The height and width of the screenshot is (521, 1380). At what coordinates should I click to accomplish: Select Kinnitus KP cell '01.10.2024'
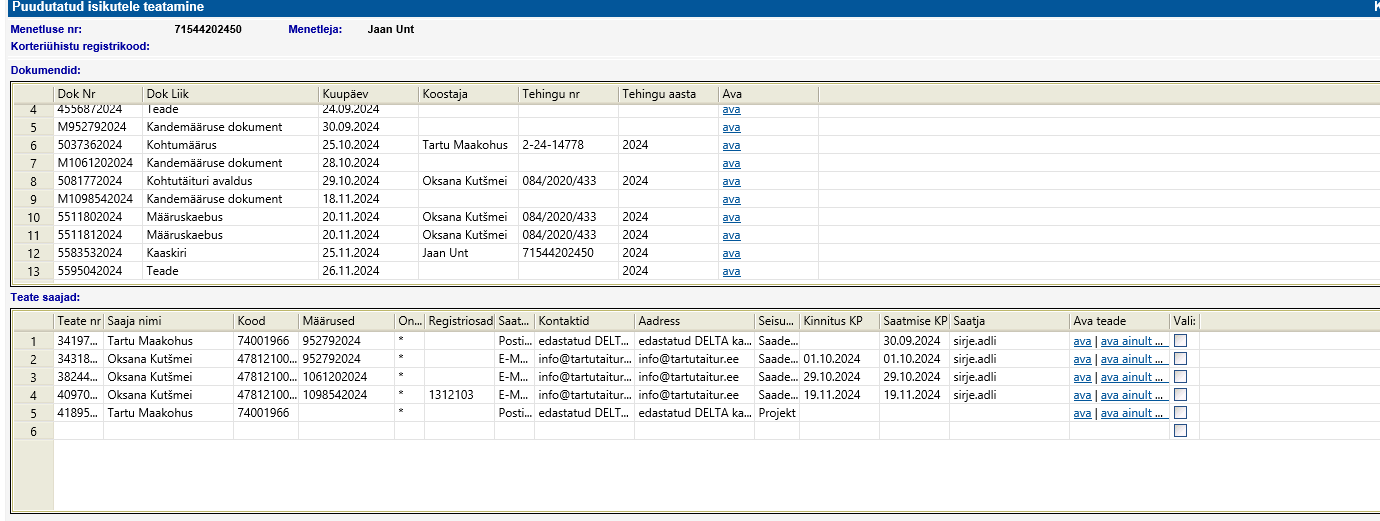[839, 359]
